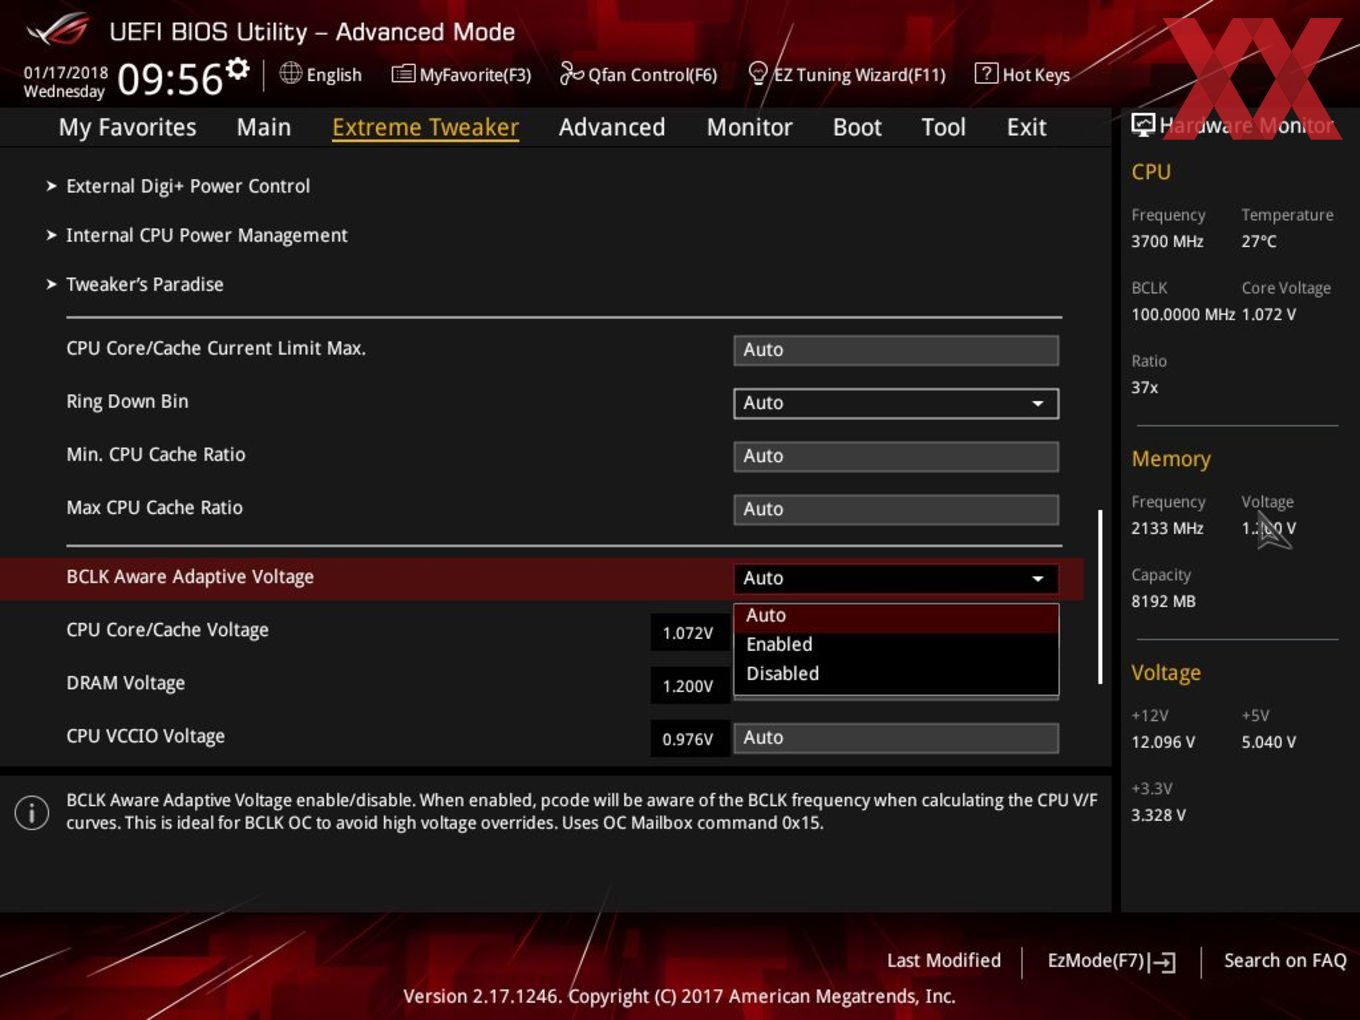Click Min. CPU Cache Ratio label
The image size is (1360, 1020).
[156, 454]
